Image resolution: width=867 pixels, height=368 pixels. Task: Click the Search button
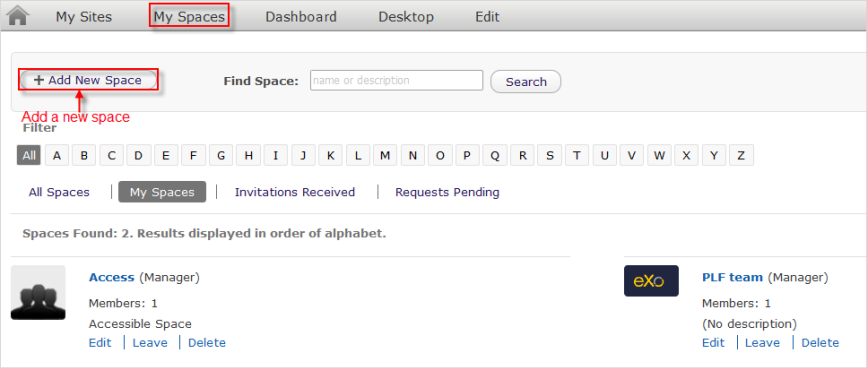tap(526, 82)
